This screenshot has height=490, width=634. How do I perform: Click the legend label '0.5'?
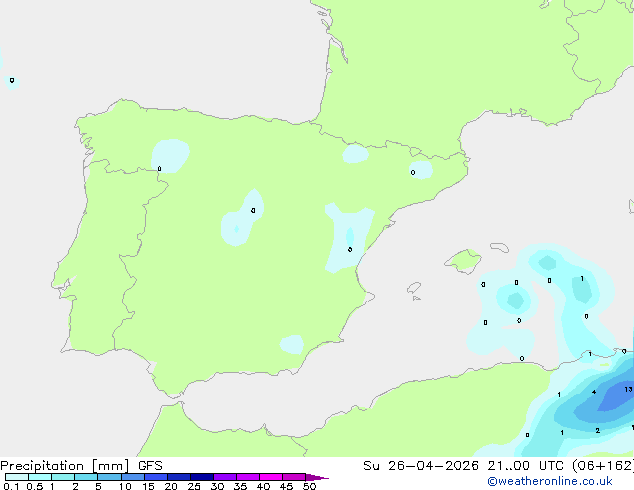point(35,486)
